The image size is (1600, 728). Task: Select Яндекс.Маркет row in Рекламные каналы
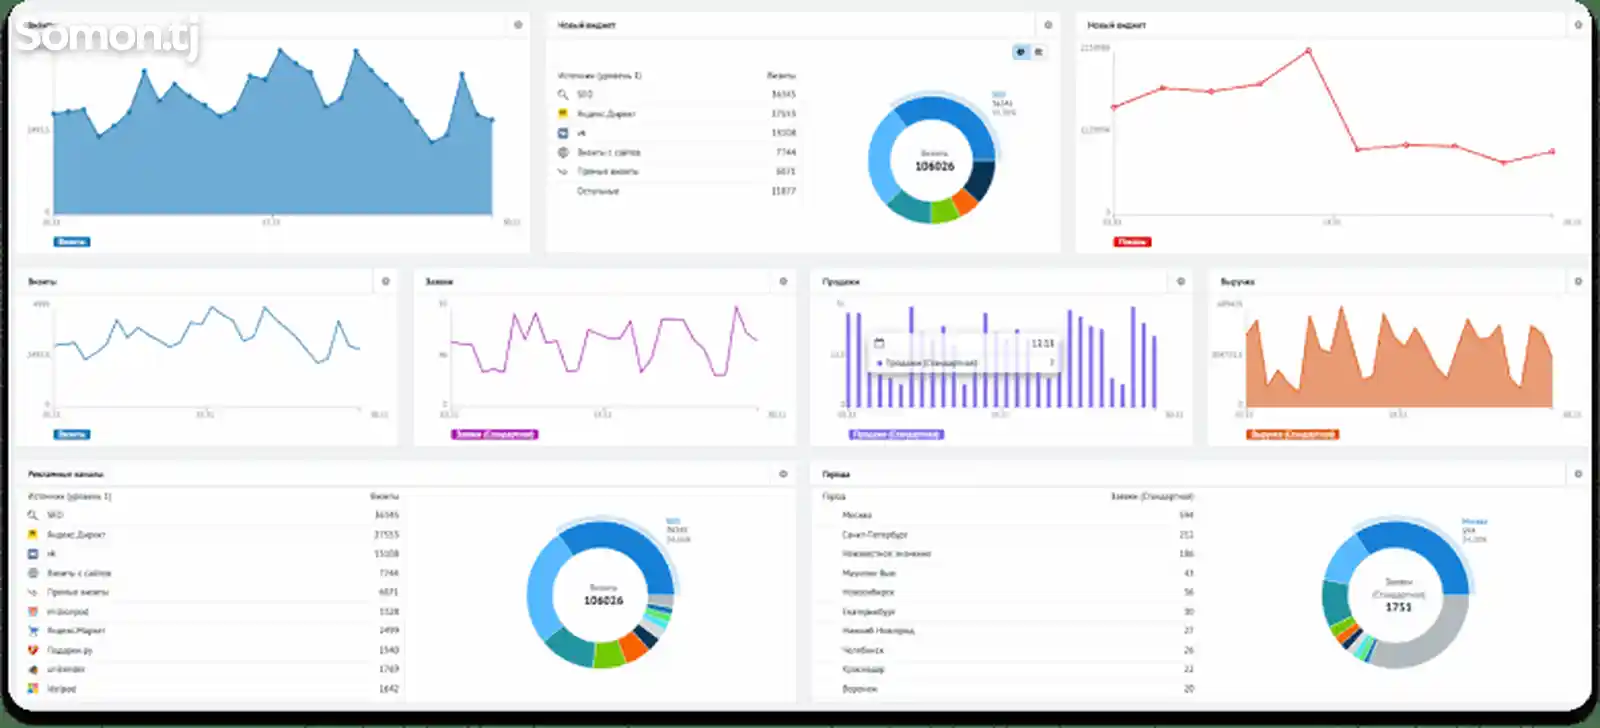pyautogui.click(x=213, y=631)
